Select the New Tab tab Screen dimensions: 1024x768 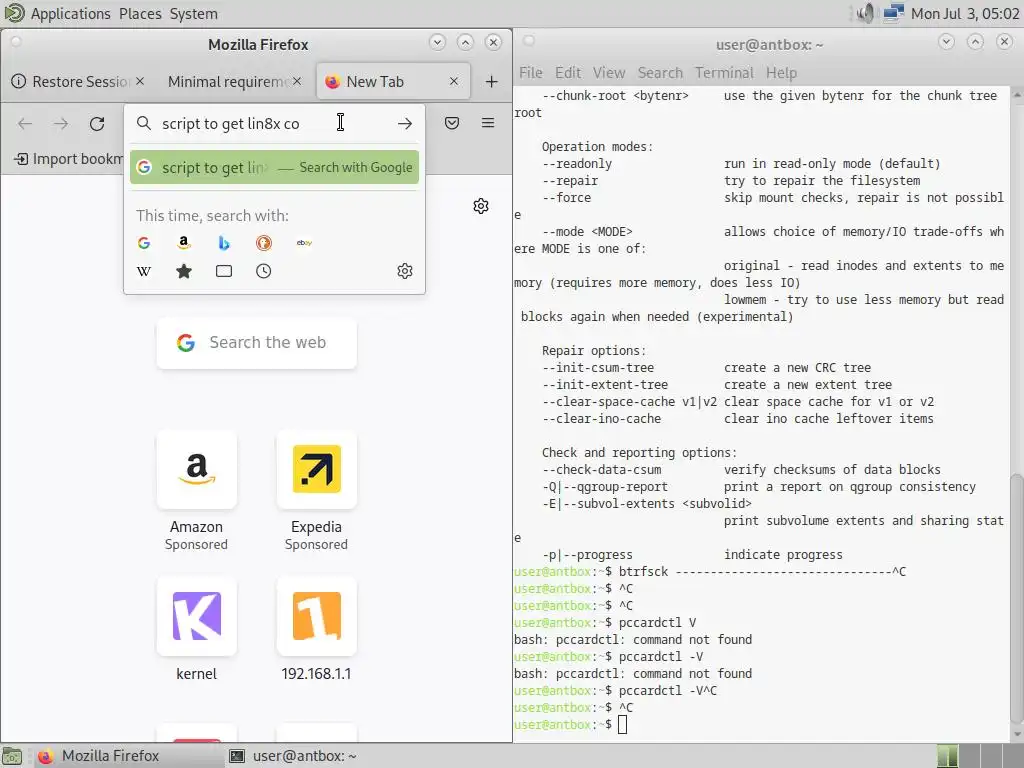click(x=393, y=82)
